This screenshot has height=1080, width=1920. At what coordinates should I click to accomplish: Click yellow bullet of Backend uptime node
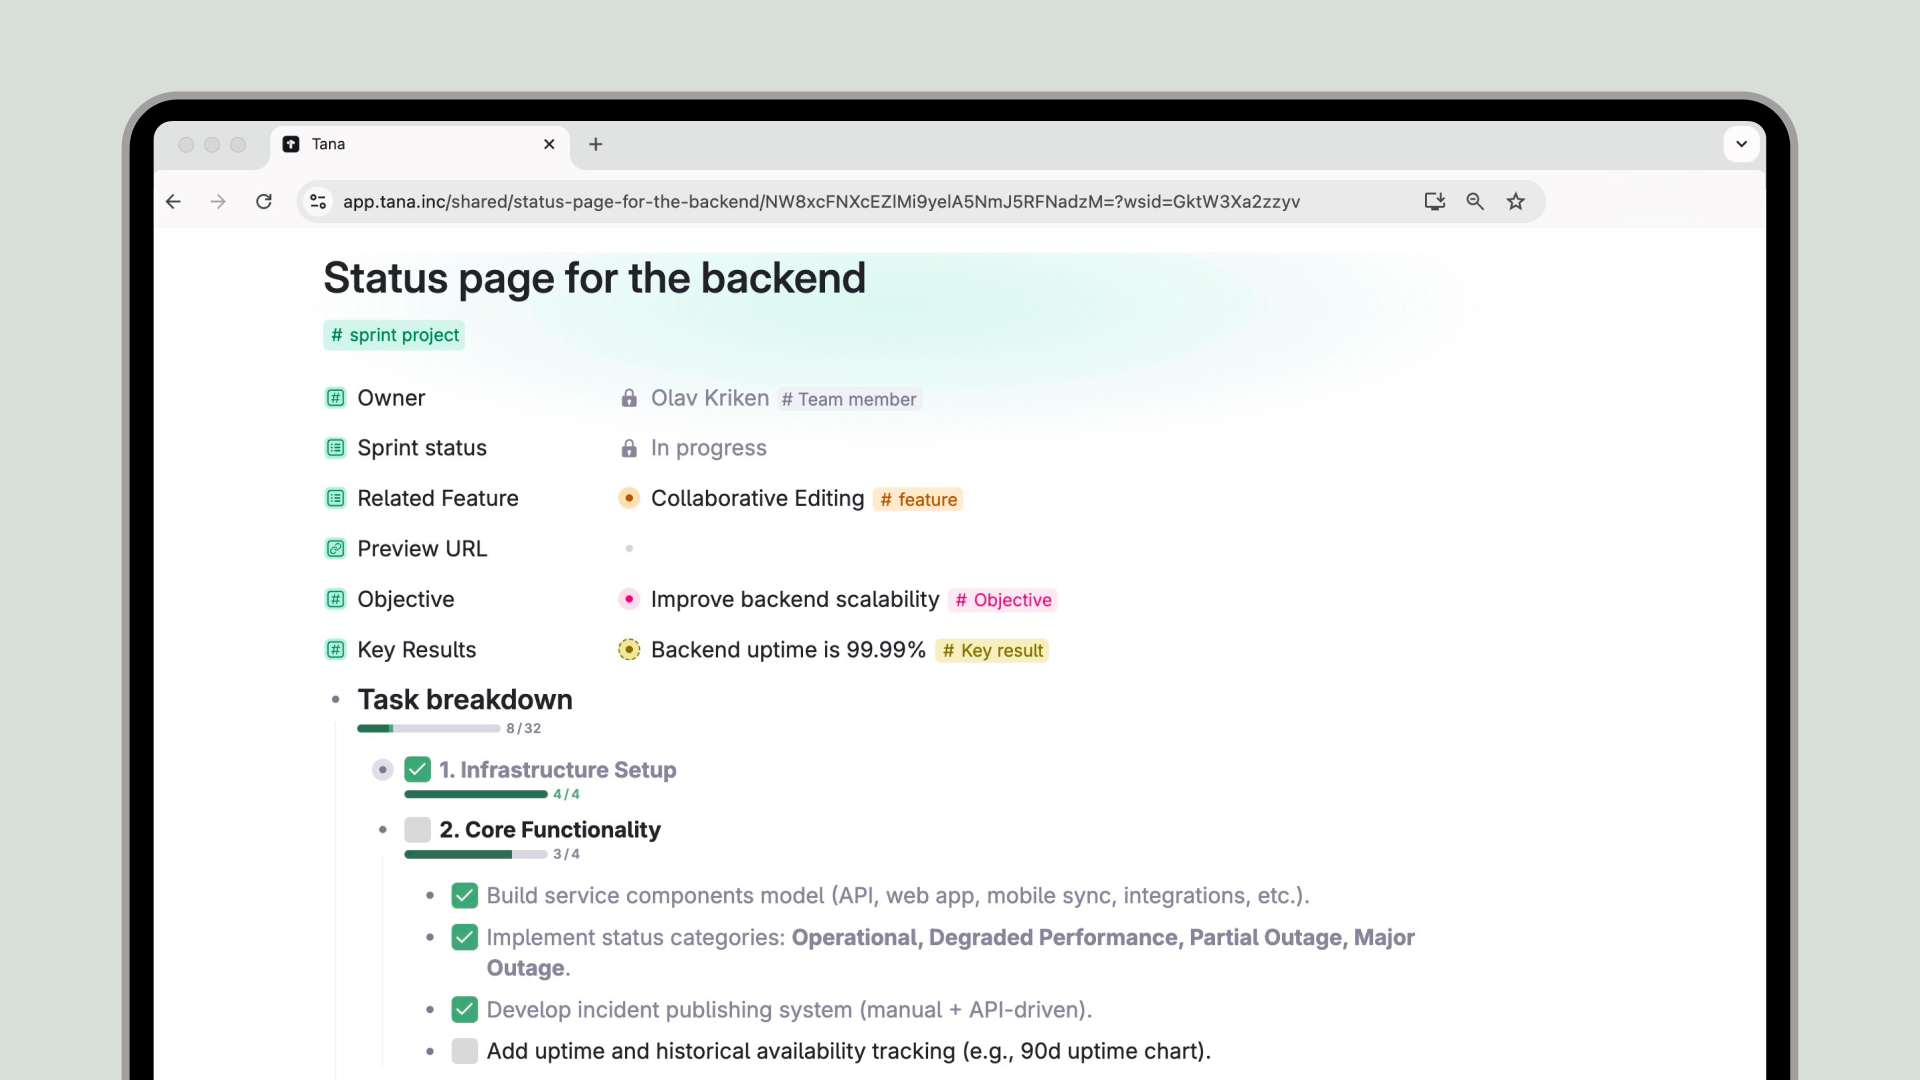pos(629,650)
